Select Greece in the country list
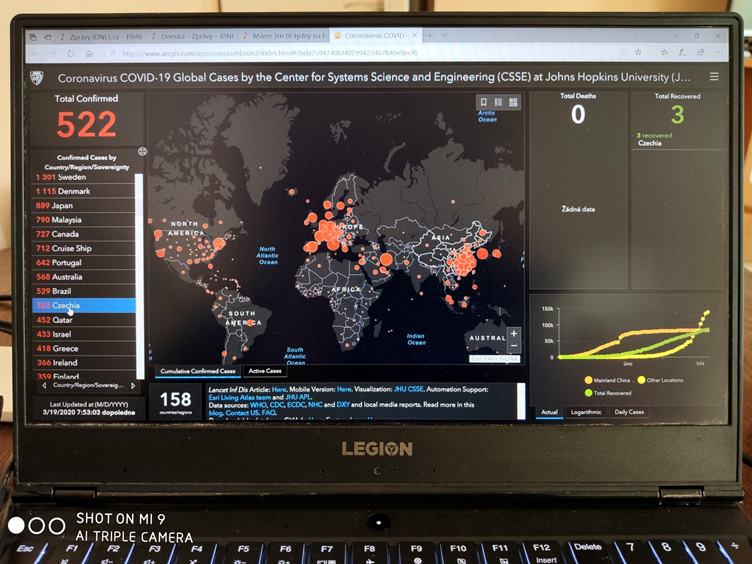 click(x=84, y=349)
